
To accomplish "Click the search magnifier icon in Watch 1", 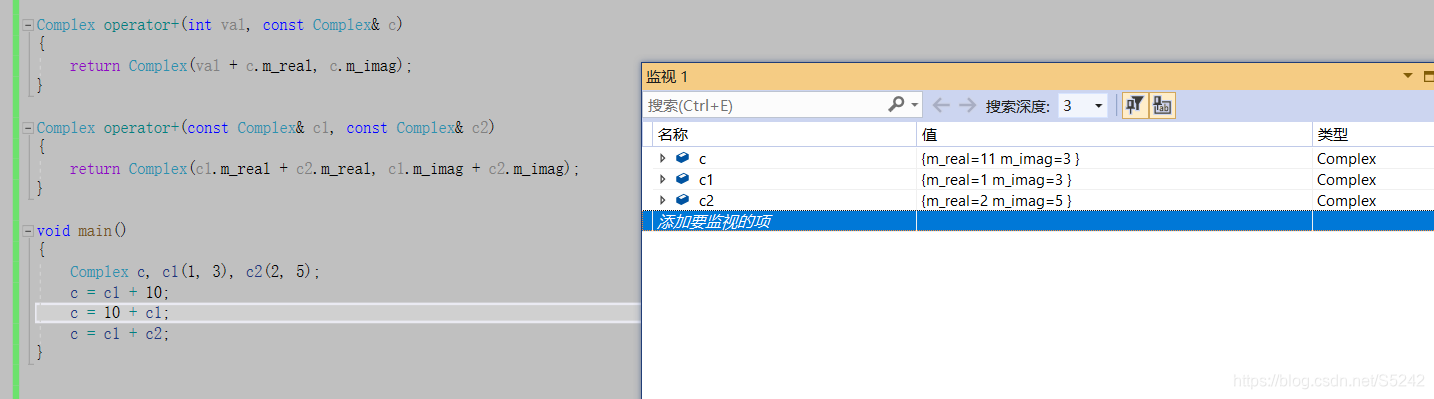I will 896,105.
